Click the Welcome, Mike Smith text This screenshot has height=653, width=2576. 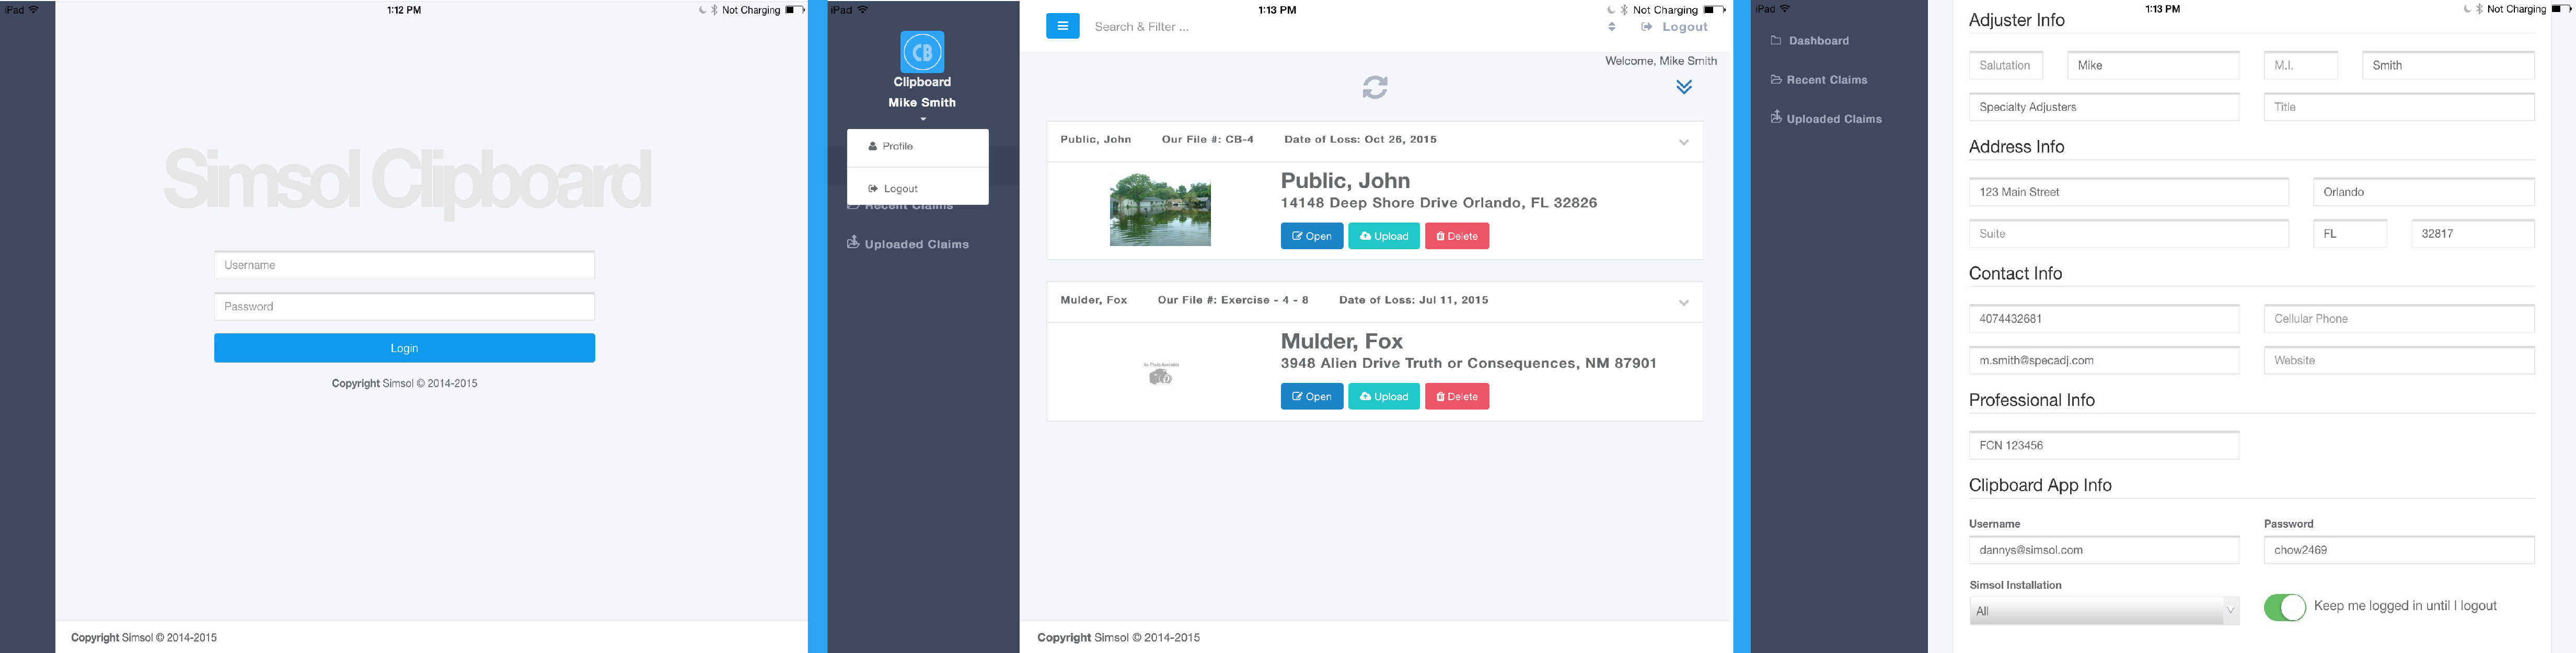[1660, 61]
